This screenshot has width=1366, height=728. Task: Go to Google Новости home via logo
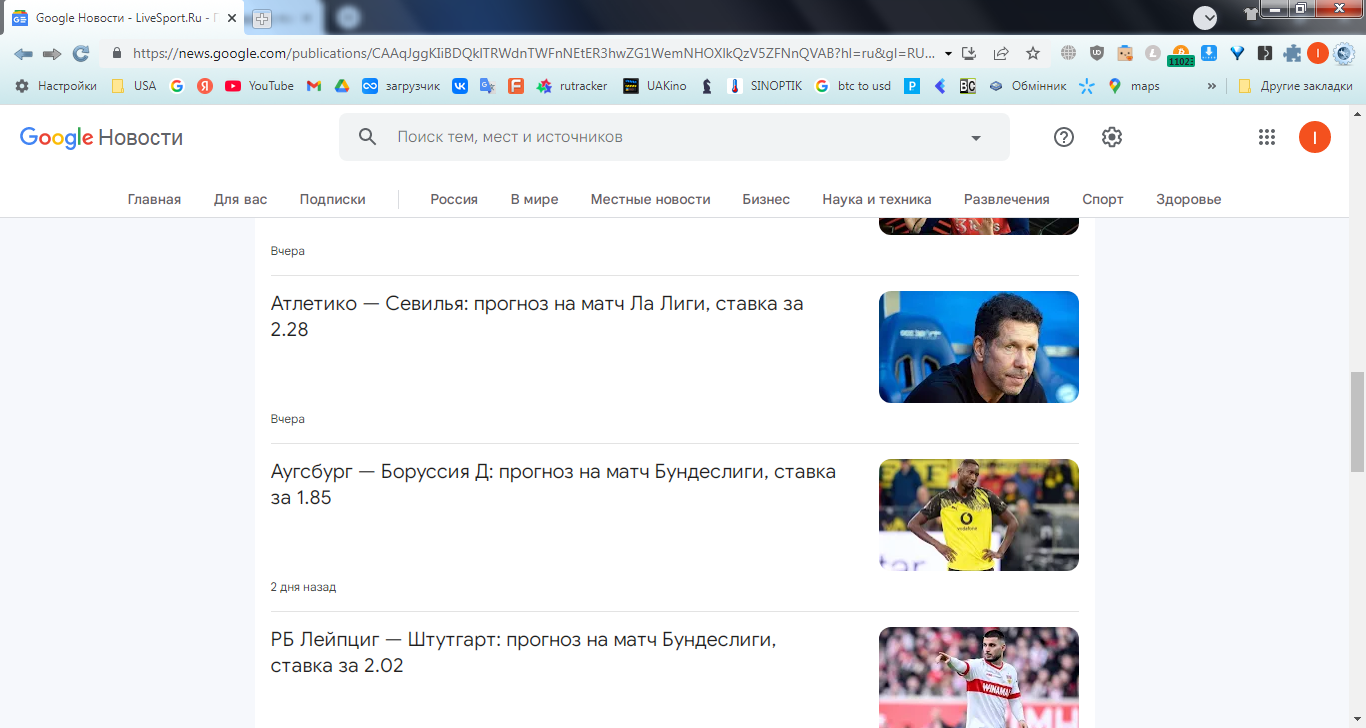pyautogui.click(x=101, y=138)
